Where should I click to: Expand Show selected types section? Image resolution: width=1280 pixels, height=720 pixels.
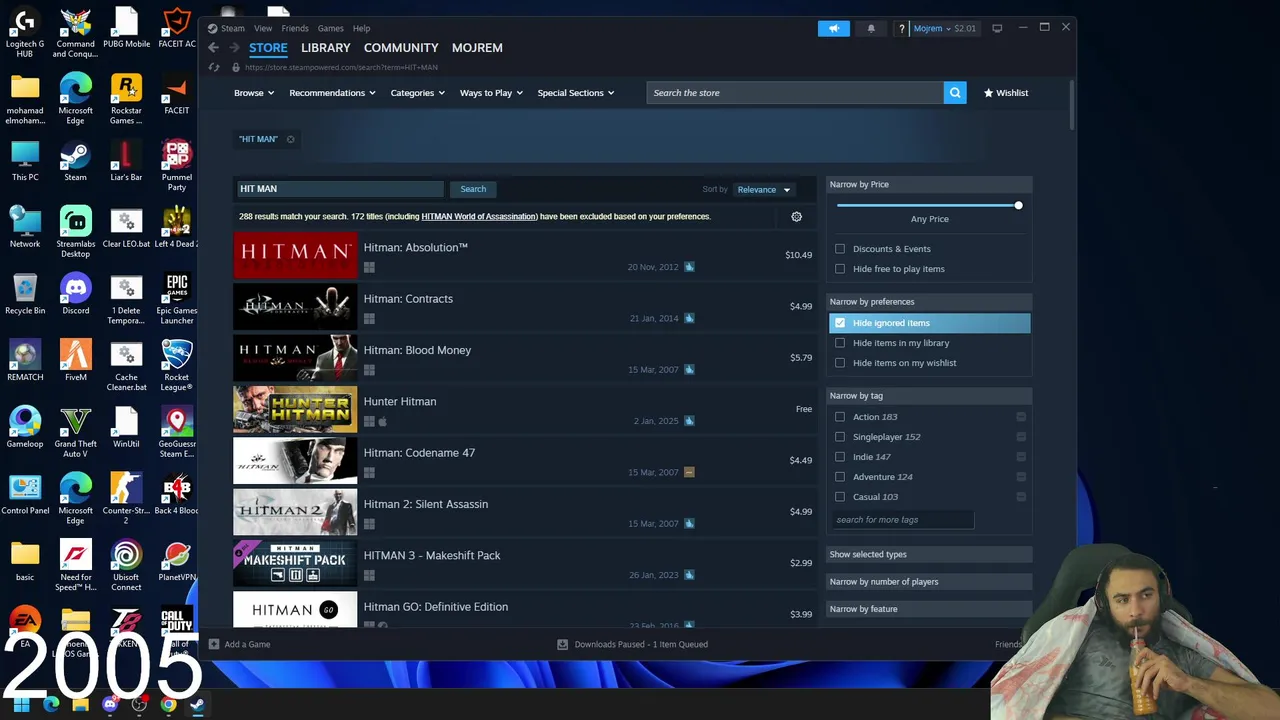[930, 554]
